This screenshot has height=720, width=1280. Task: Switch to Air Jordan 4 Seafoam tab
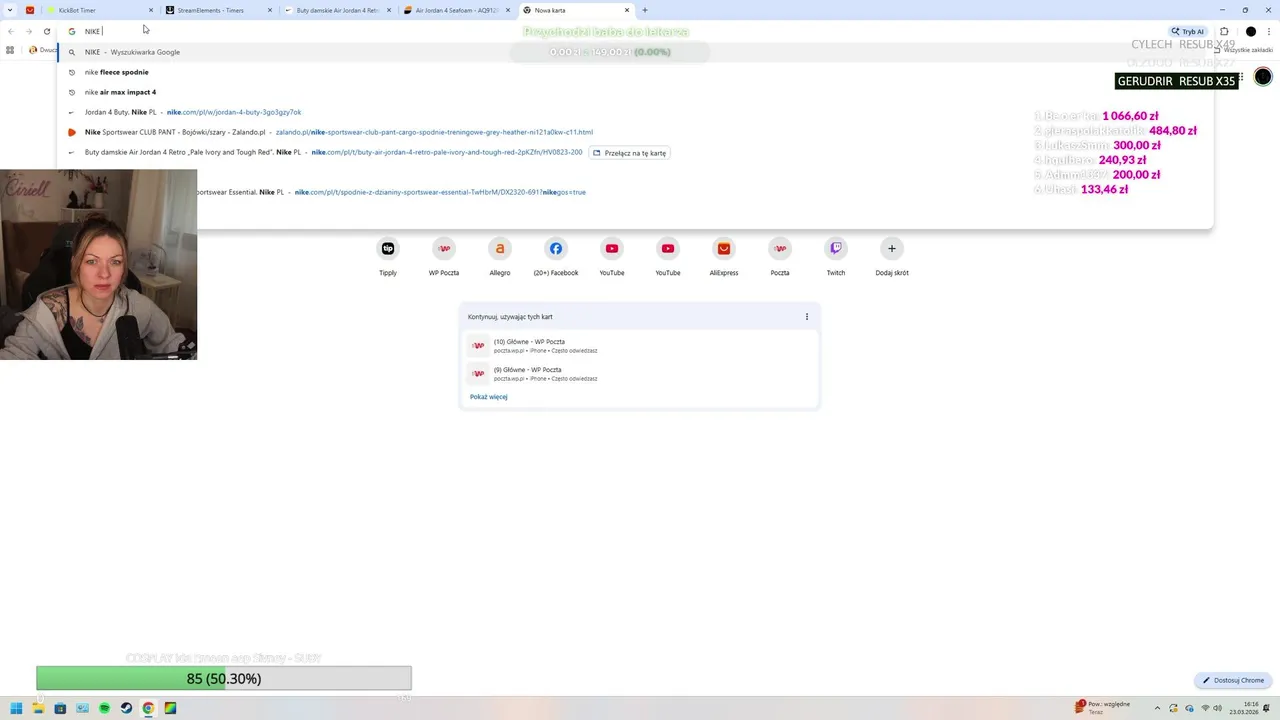[457, 10]
